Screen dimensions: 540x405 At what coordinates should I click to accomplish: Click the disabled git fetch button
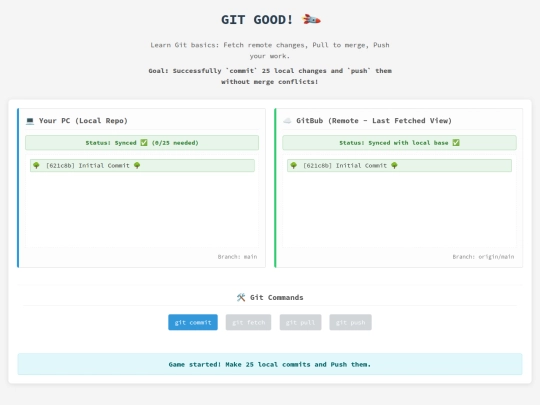click(248, 322)
